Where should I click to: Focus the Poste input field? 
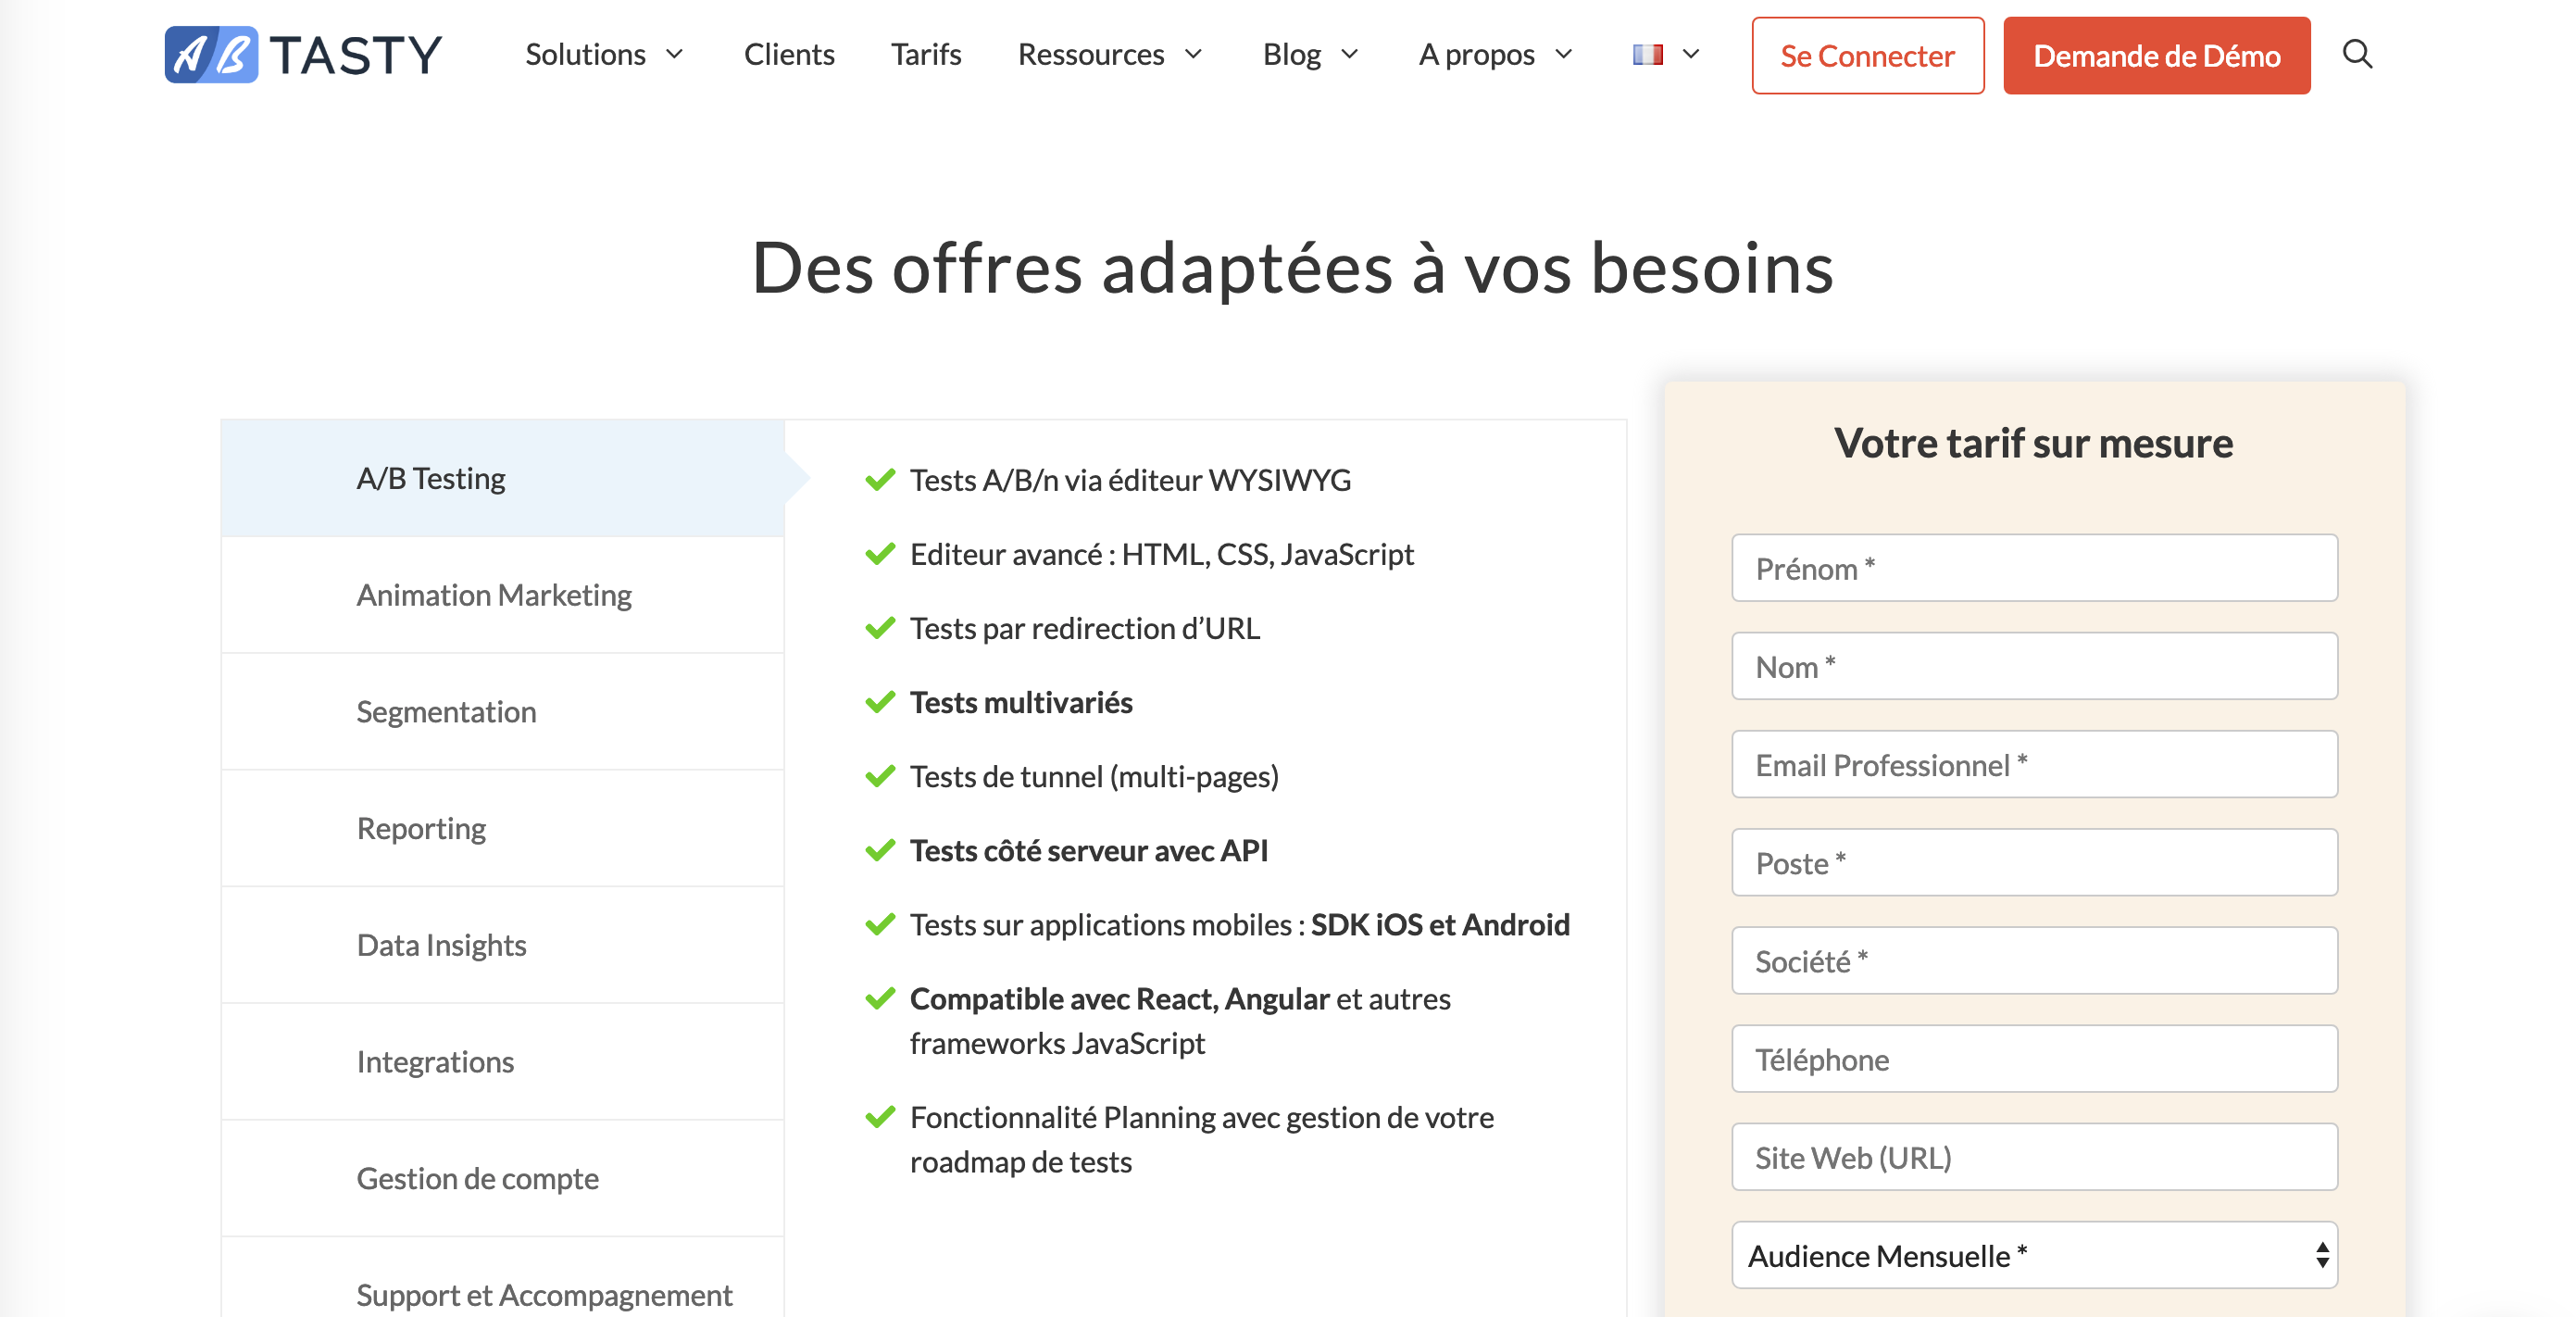[2034, 862]
